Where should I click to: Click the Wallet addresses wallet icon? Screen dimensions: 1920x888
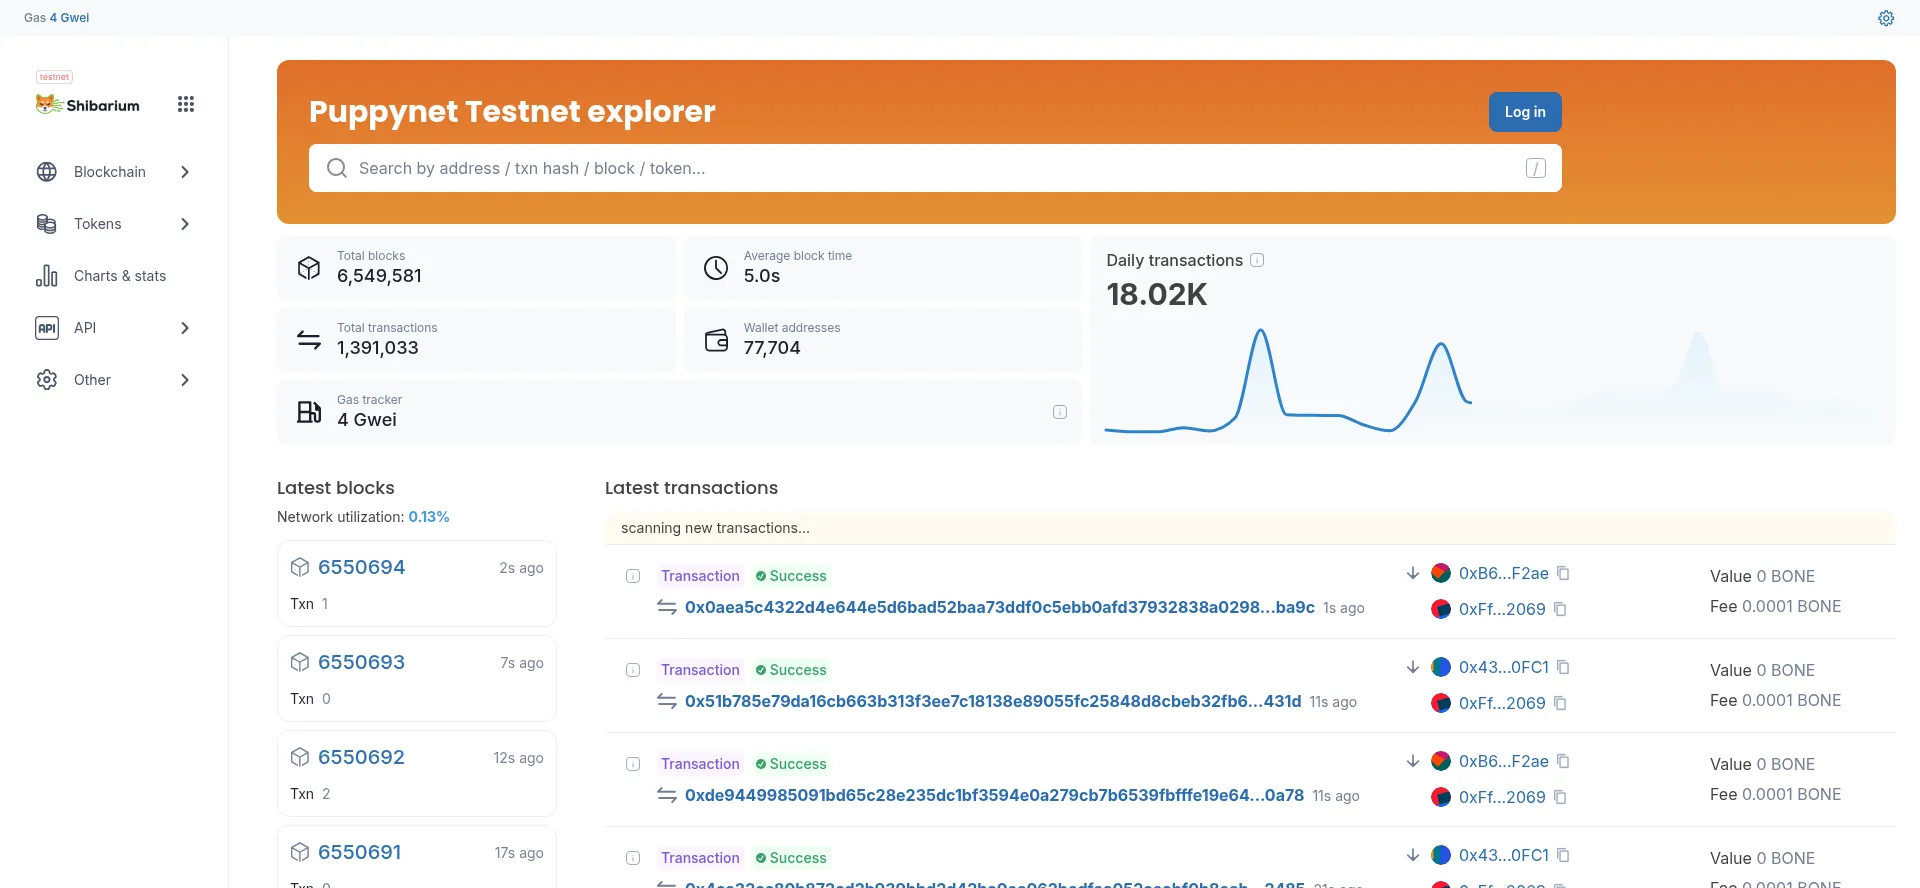(x=716, y=340)
